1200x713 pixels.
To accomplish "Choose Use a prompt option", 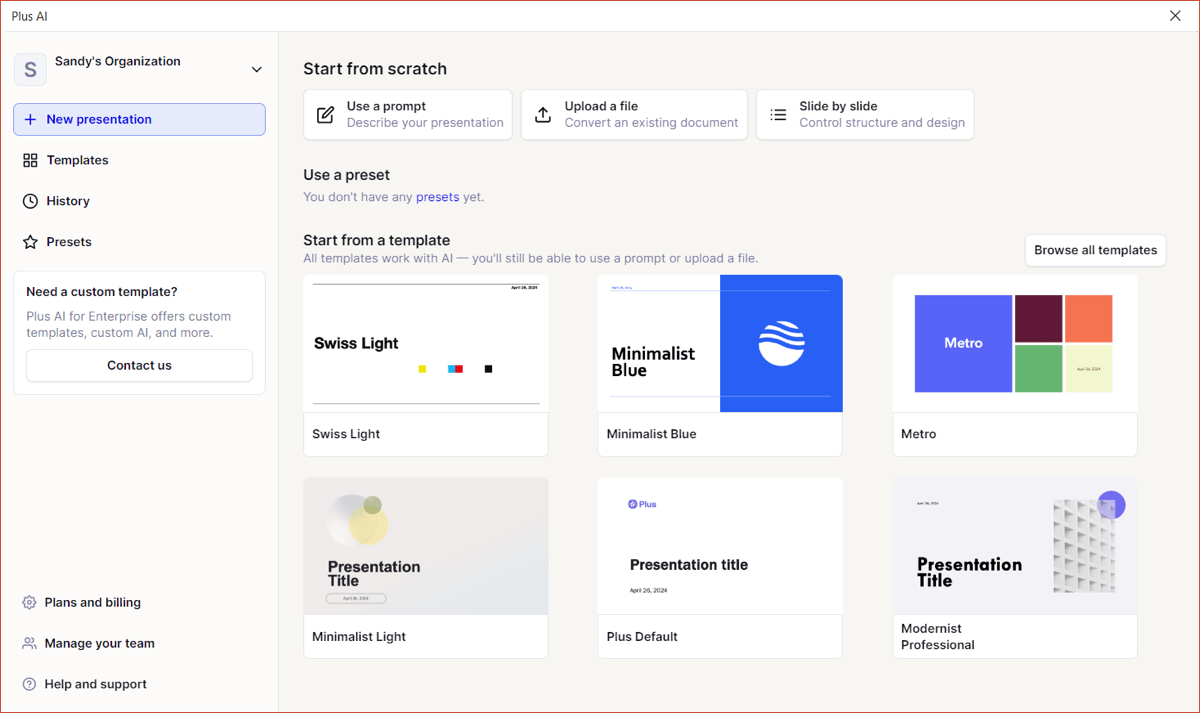I will (408, 115).
